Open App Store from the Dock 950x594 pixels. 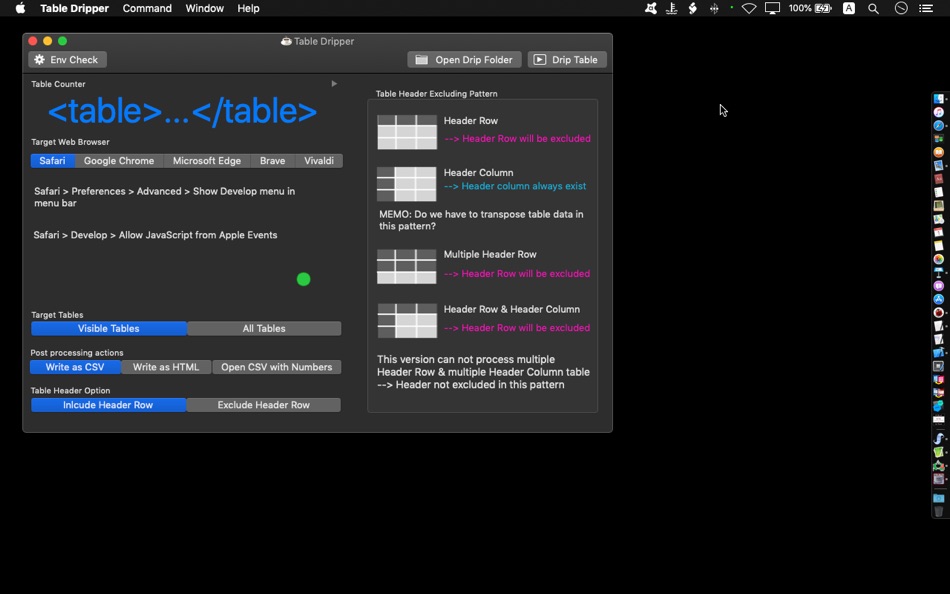pyautogui.click(x=938, y=299)
